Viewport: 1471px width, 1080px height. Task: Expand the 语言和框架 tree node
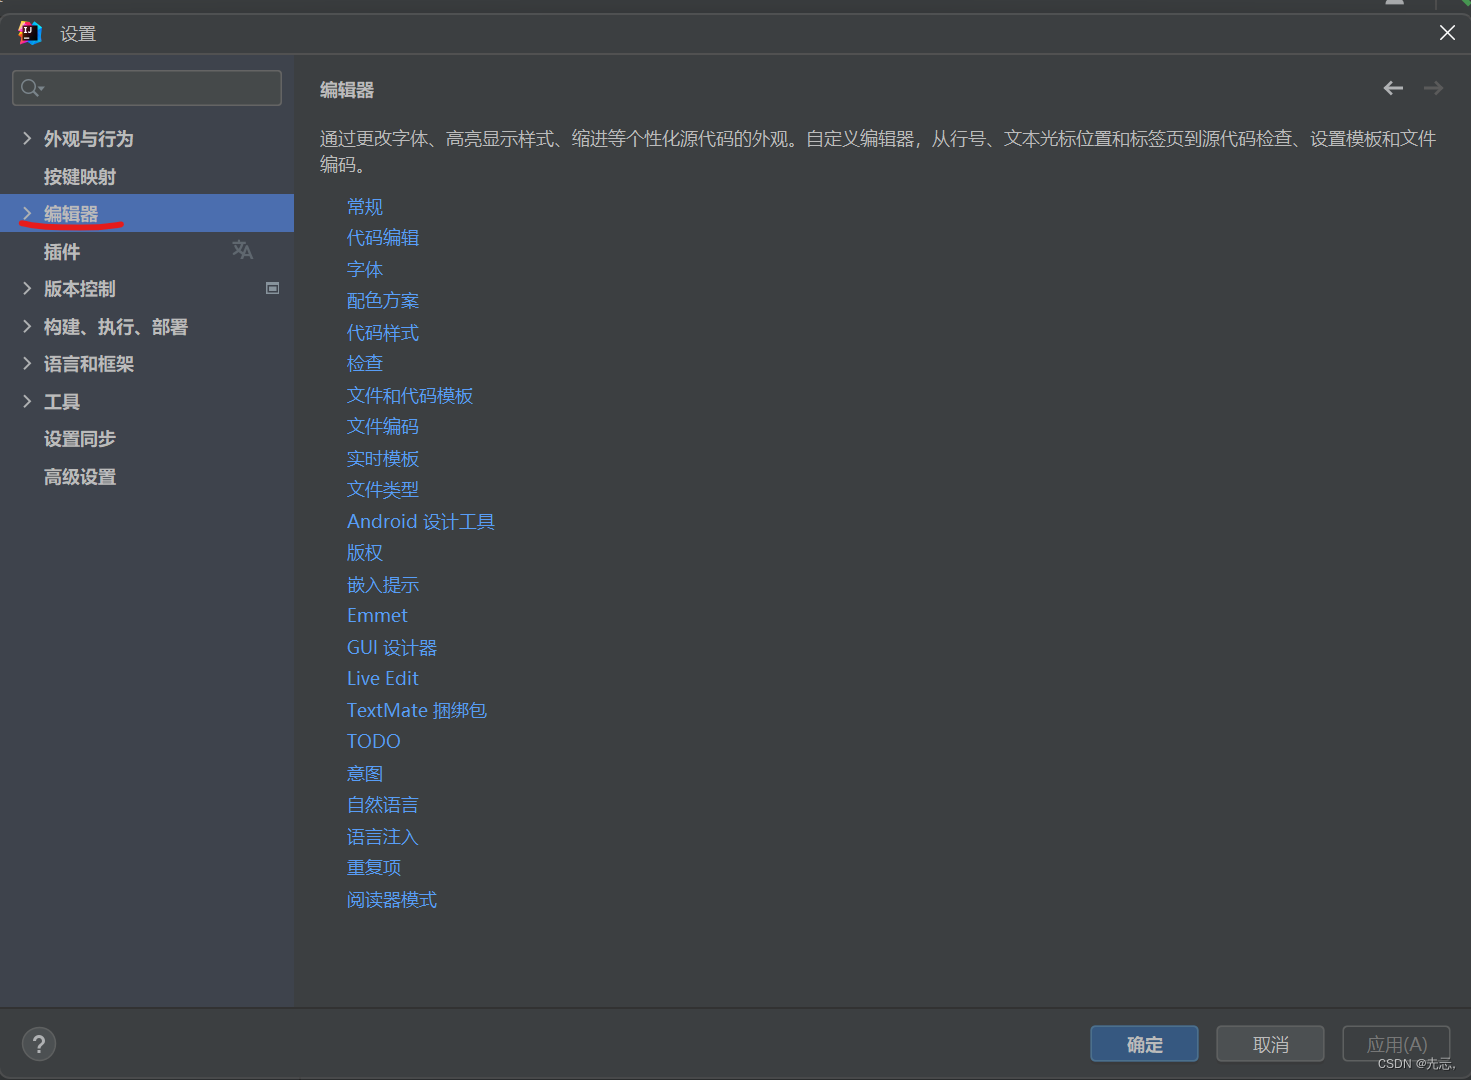pos(27,363)
